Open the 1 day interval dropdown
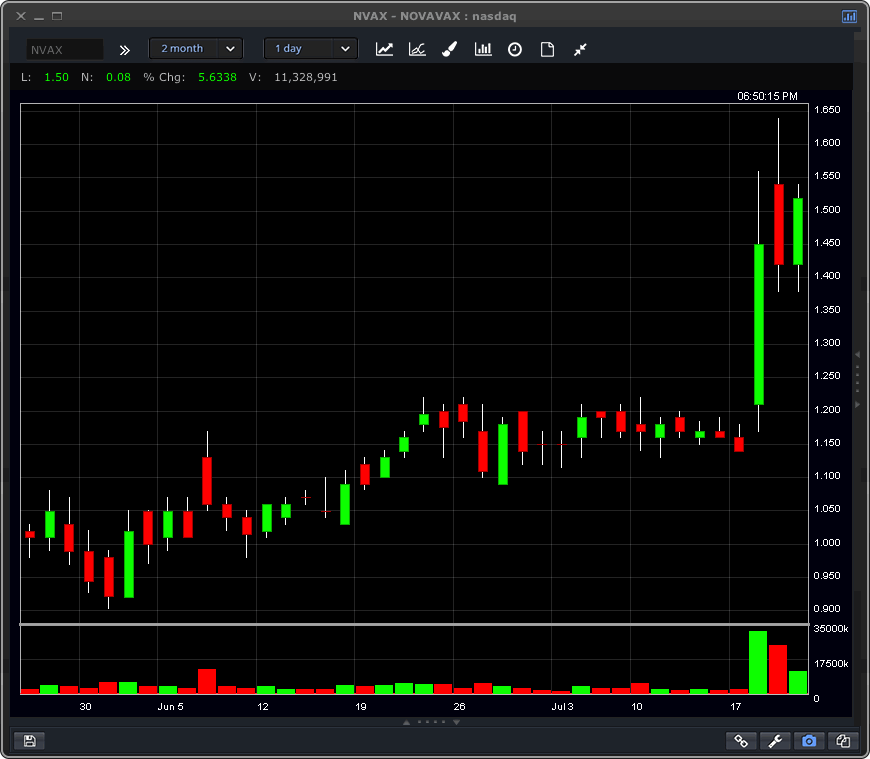 pyautogui.click(x=310, y=49)
